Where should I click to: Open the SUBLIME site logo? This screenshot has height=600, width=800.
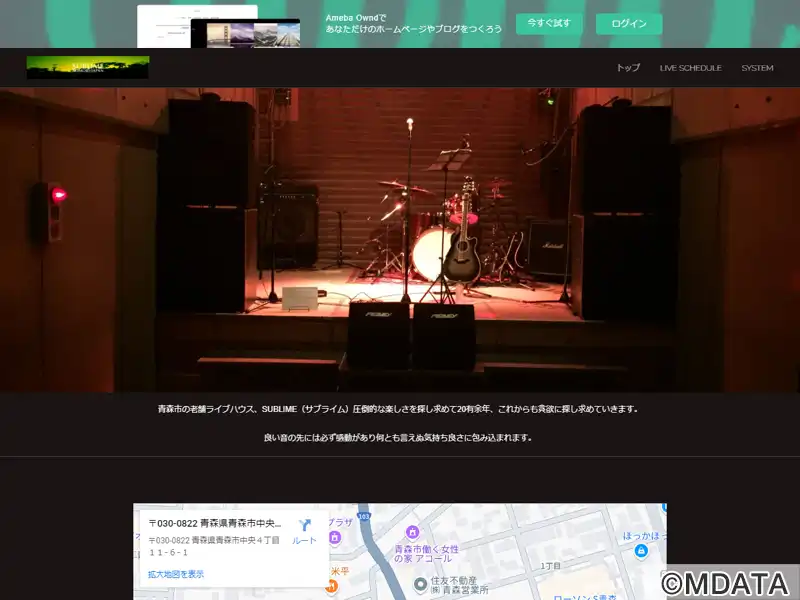(88, 67)
